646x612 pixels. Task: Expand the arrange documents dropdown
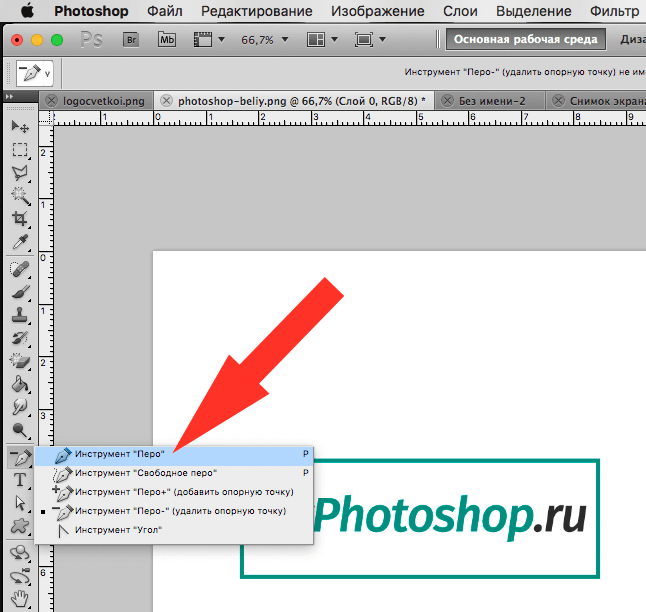tap(321, 40)
